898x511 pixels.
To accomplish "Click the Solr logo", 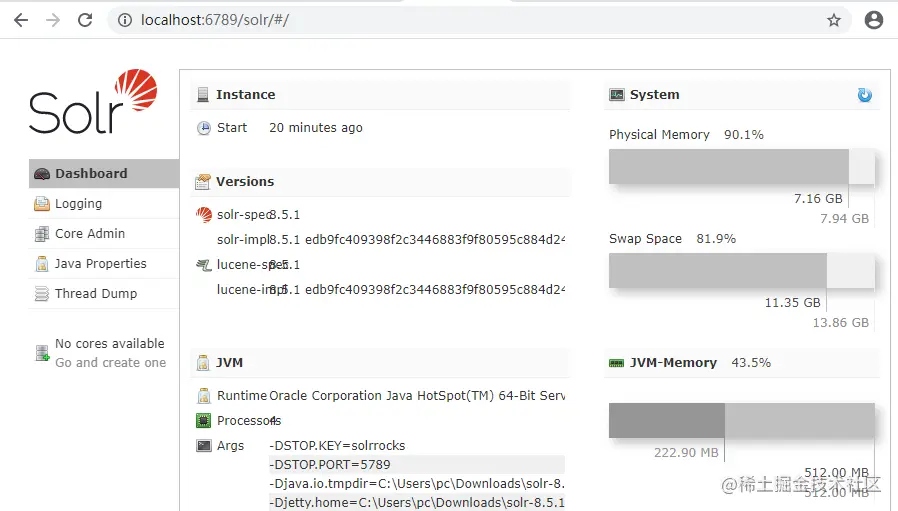I will pos(93,101).
